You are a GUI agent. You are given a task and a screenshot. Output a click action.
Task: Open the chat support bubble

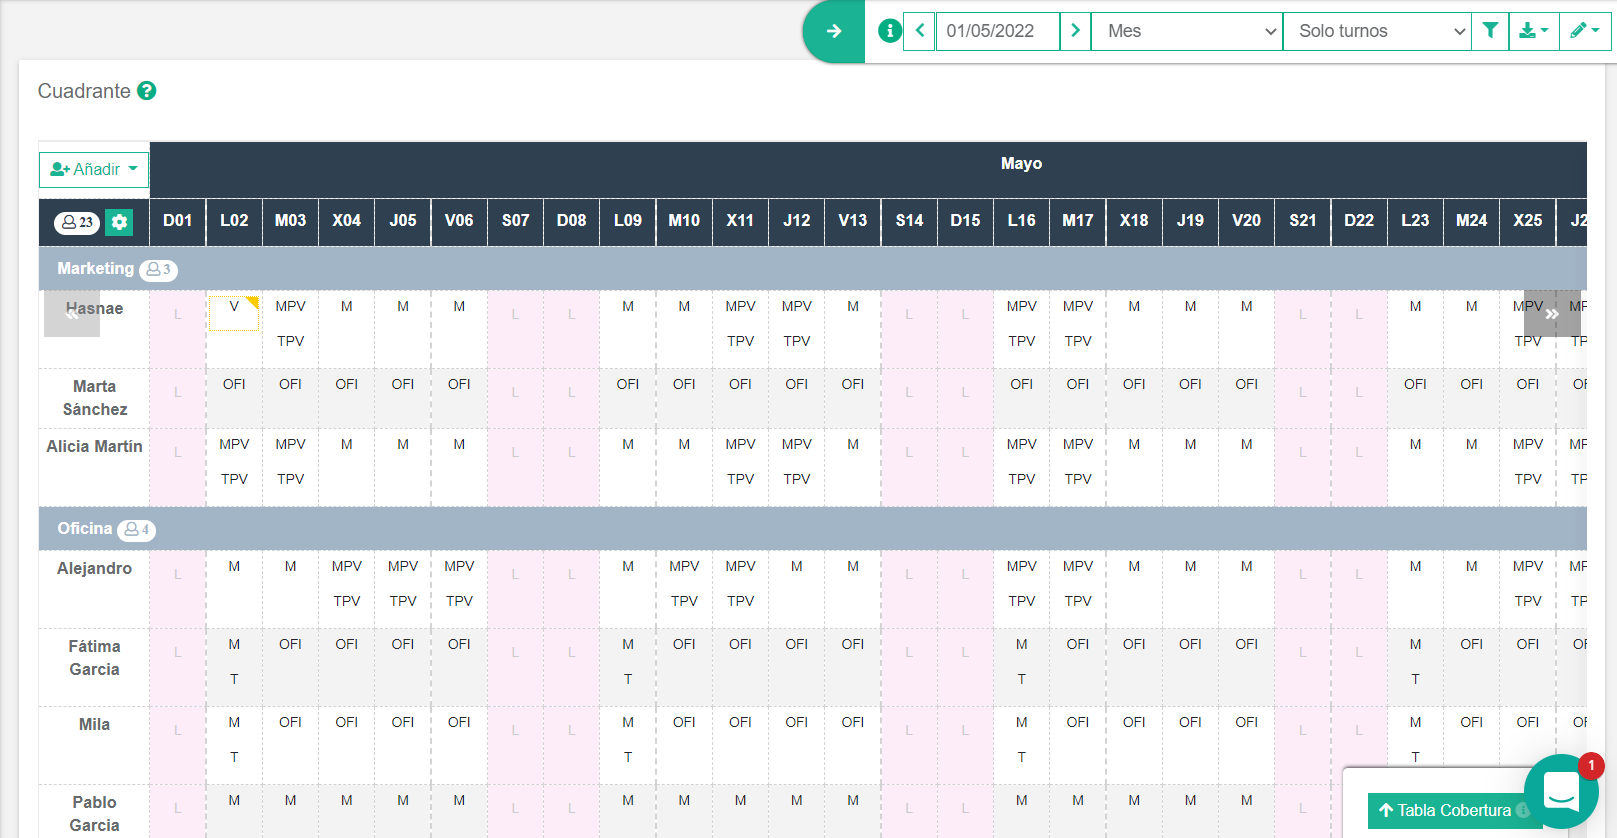point(1560,792)
